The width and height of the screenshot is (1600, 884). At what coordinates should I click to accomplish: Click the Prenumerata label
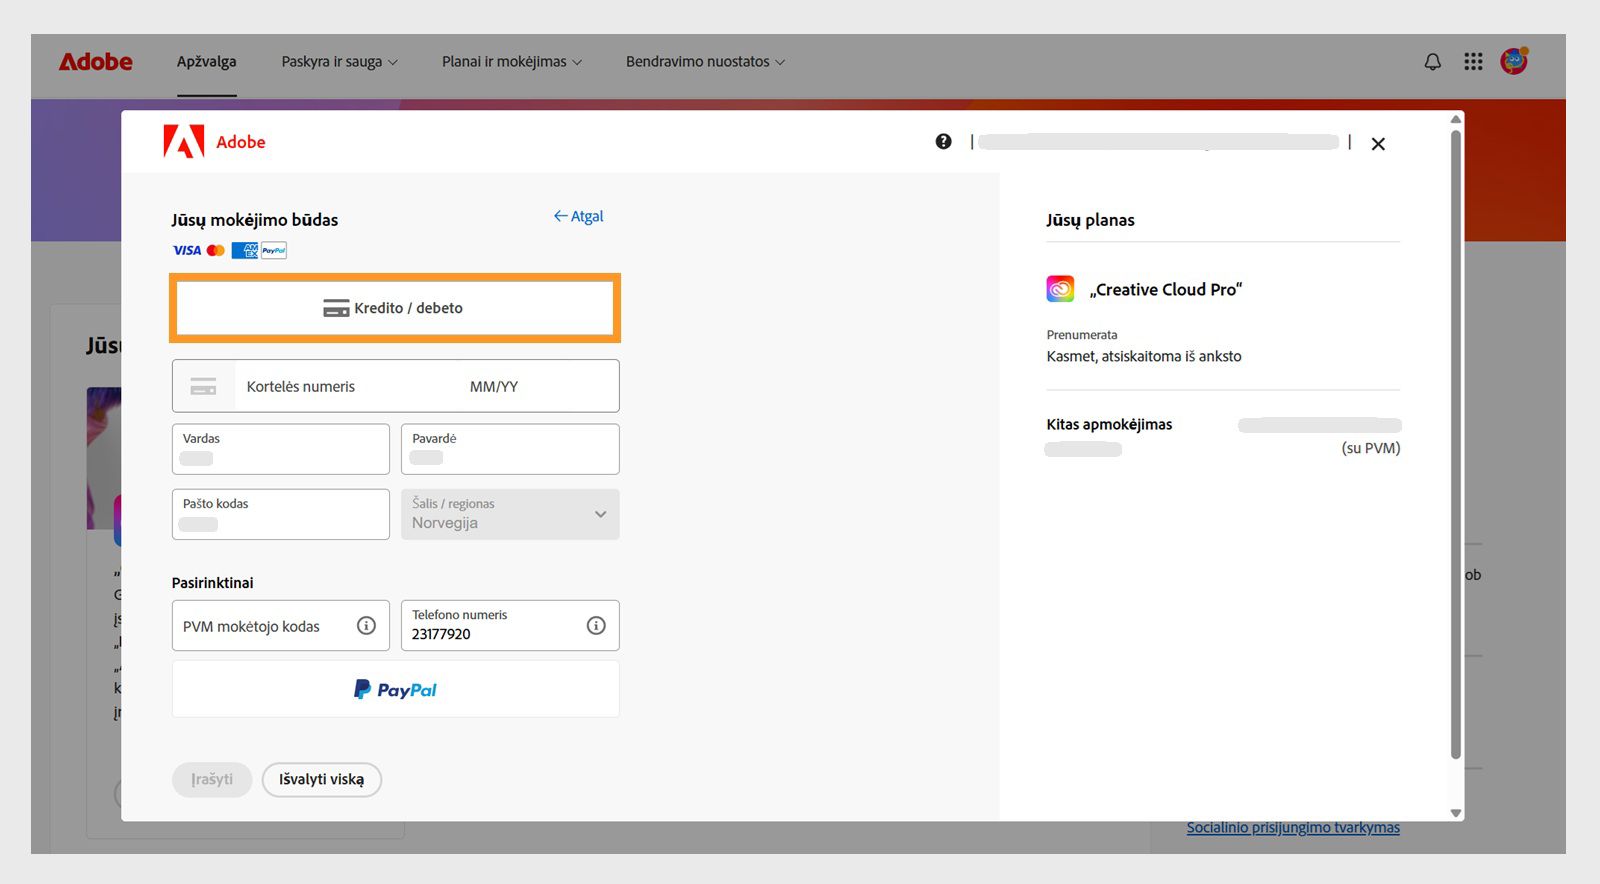click(x=1082, y=335)
